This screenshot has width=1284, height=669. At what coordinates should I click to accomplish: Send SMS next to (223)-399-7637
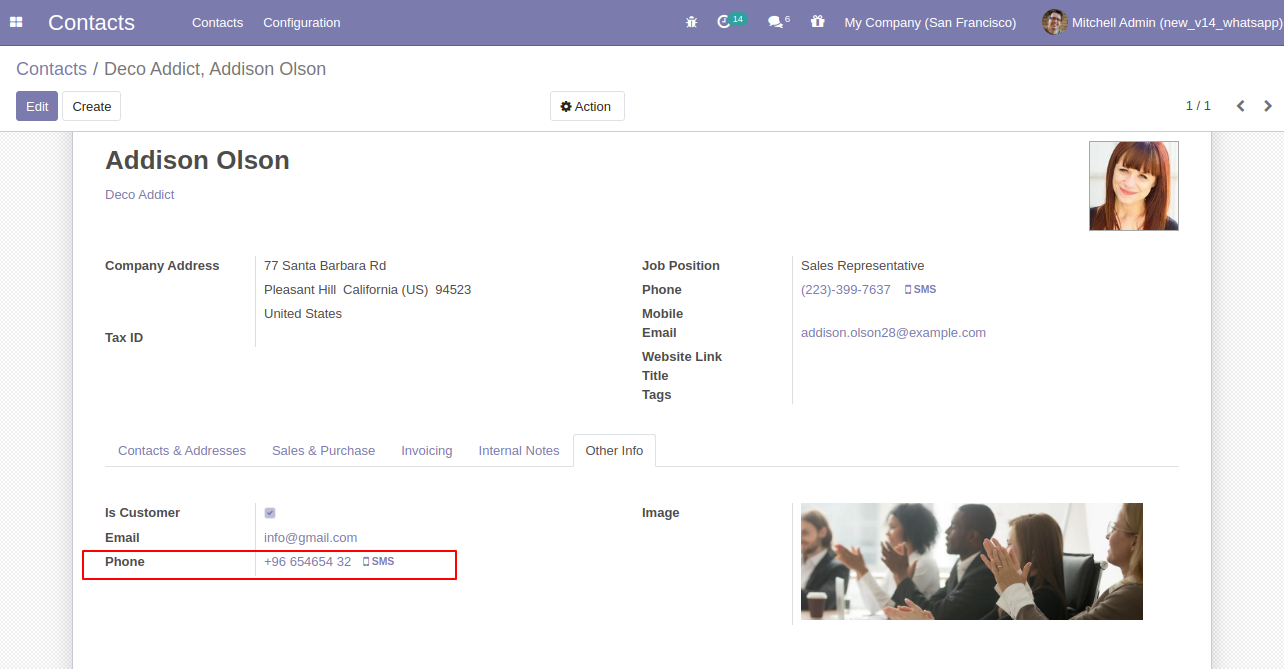(920, 290)
